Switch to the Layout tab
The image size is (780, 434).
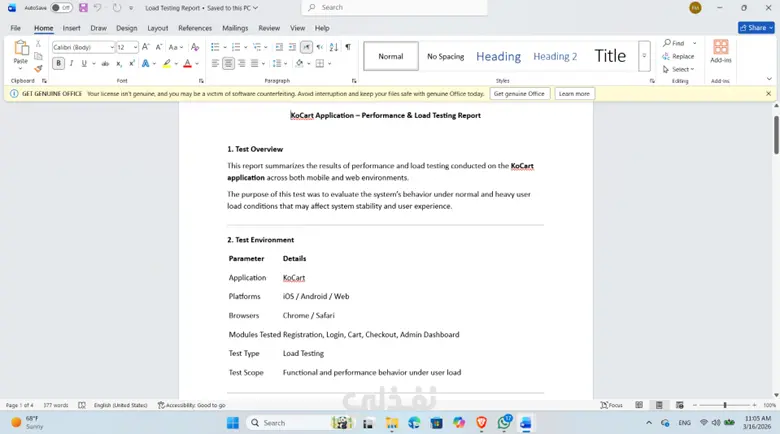pos(158,28)
